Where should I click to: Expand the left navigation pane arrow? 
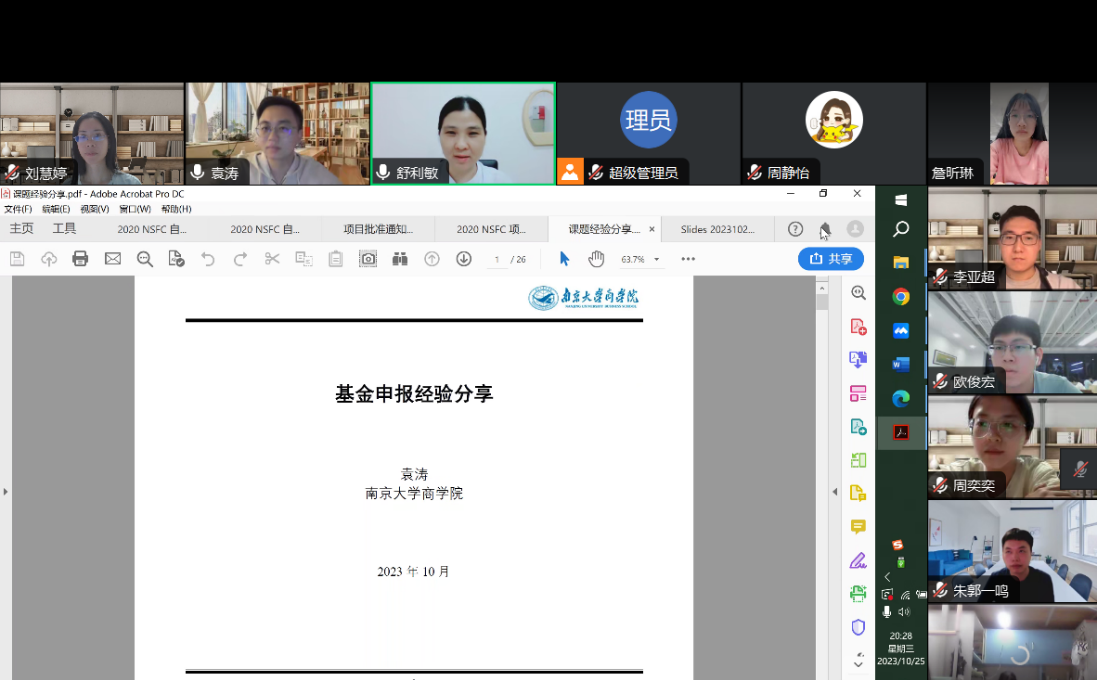pyautogui.click(x=5, y=492)
